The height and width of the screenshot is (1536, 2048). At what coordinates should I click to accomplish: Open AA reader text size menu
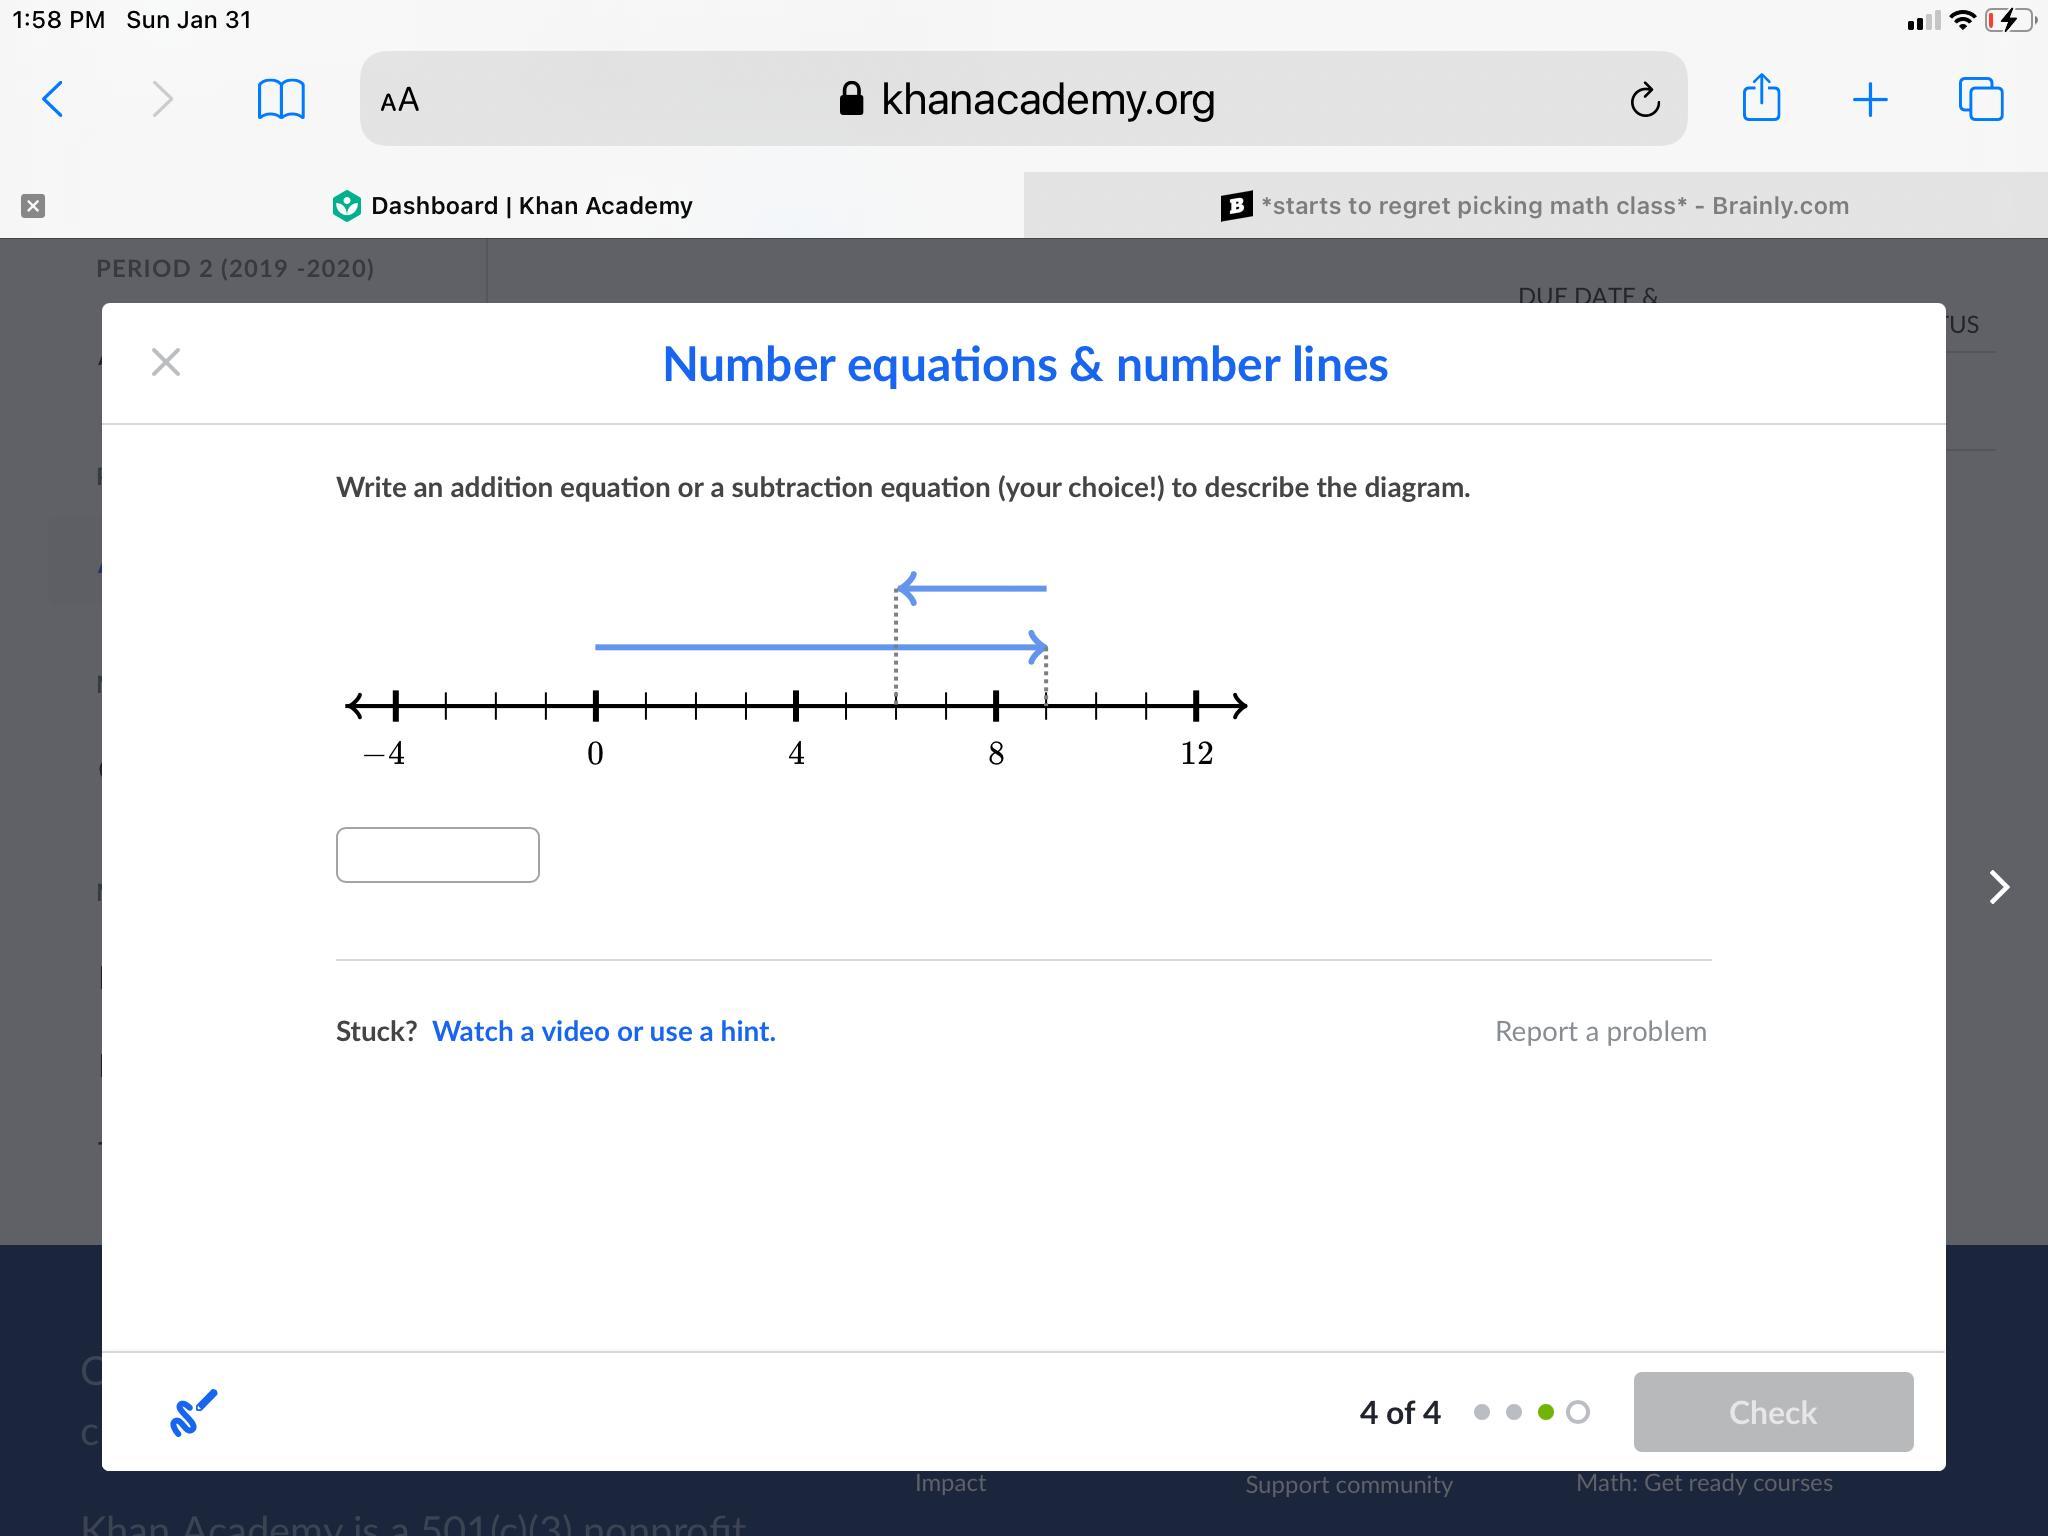[x=400, y=100]
